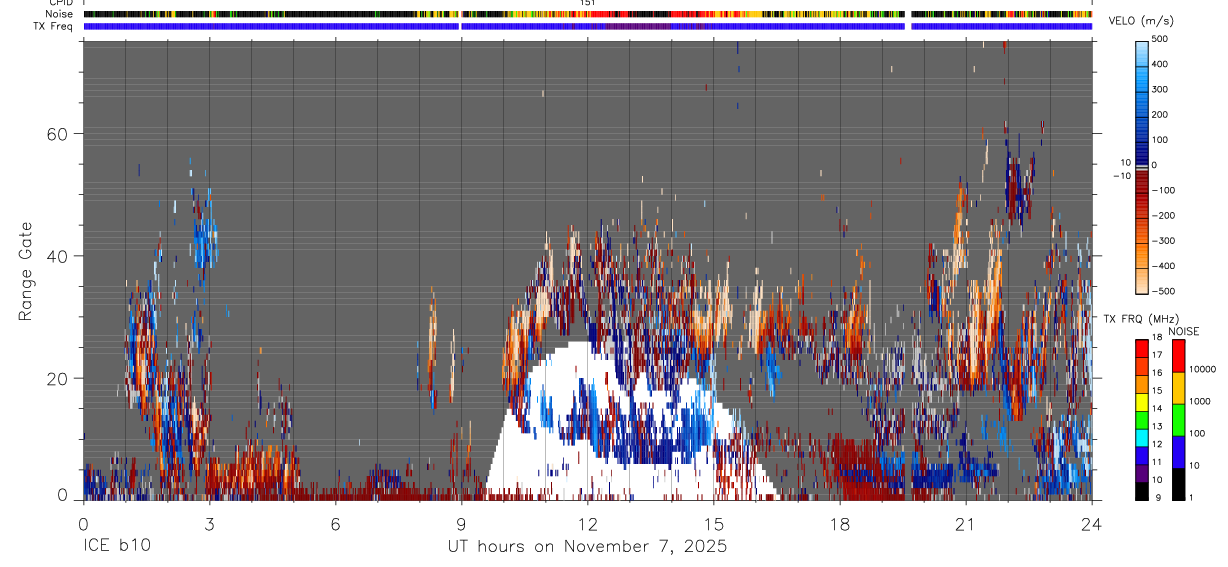Click the VELO (m/s) color bar title
This screenshot has width=1228, height=567.
1141,21
